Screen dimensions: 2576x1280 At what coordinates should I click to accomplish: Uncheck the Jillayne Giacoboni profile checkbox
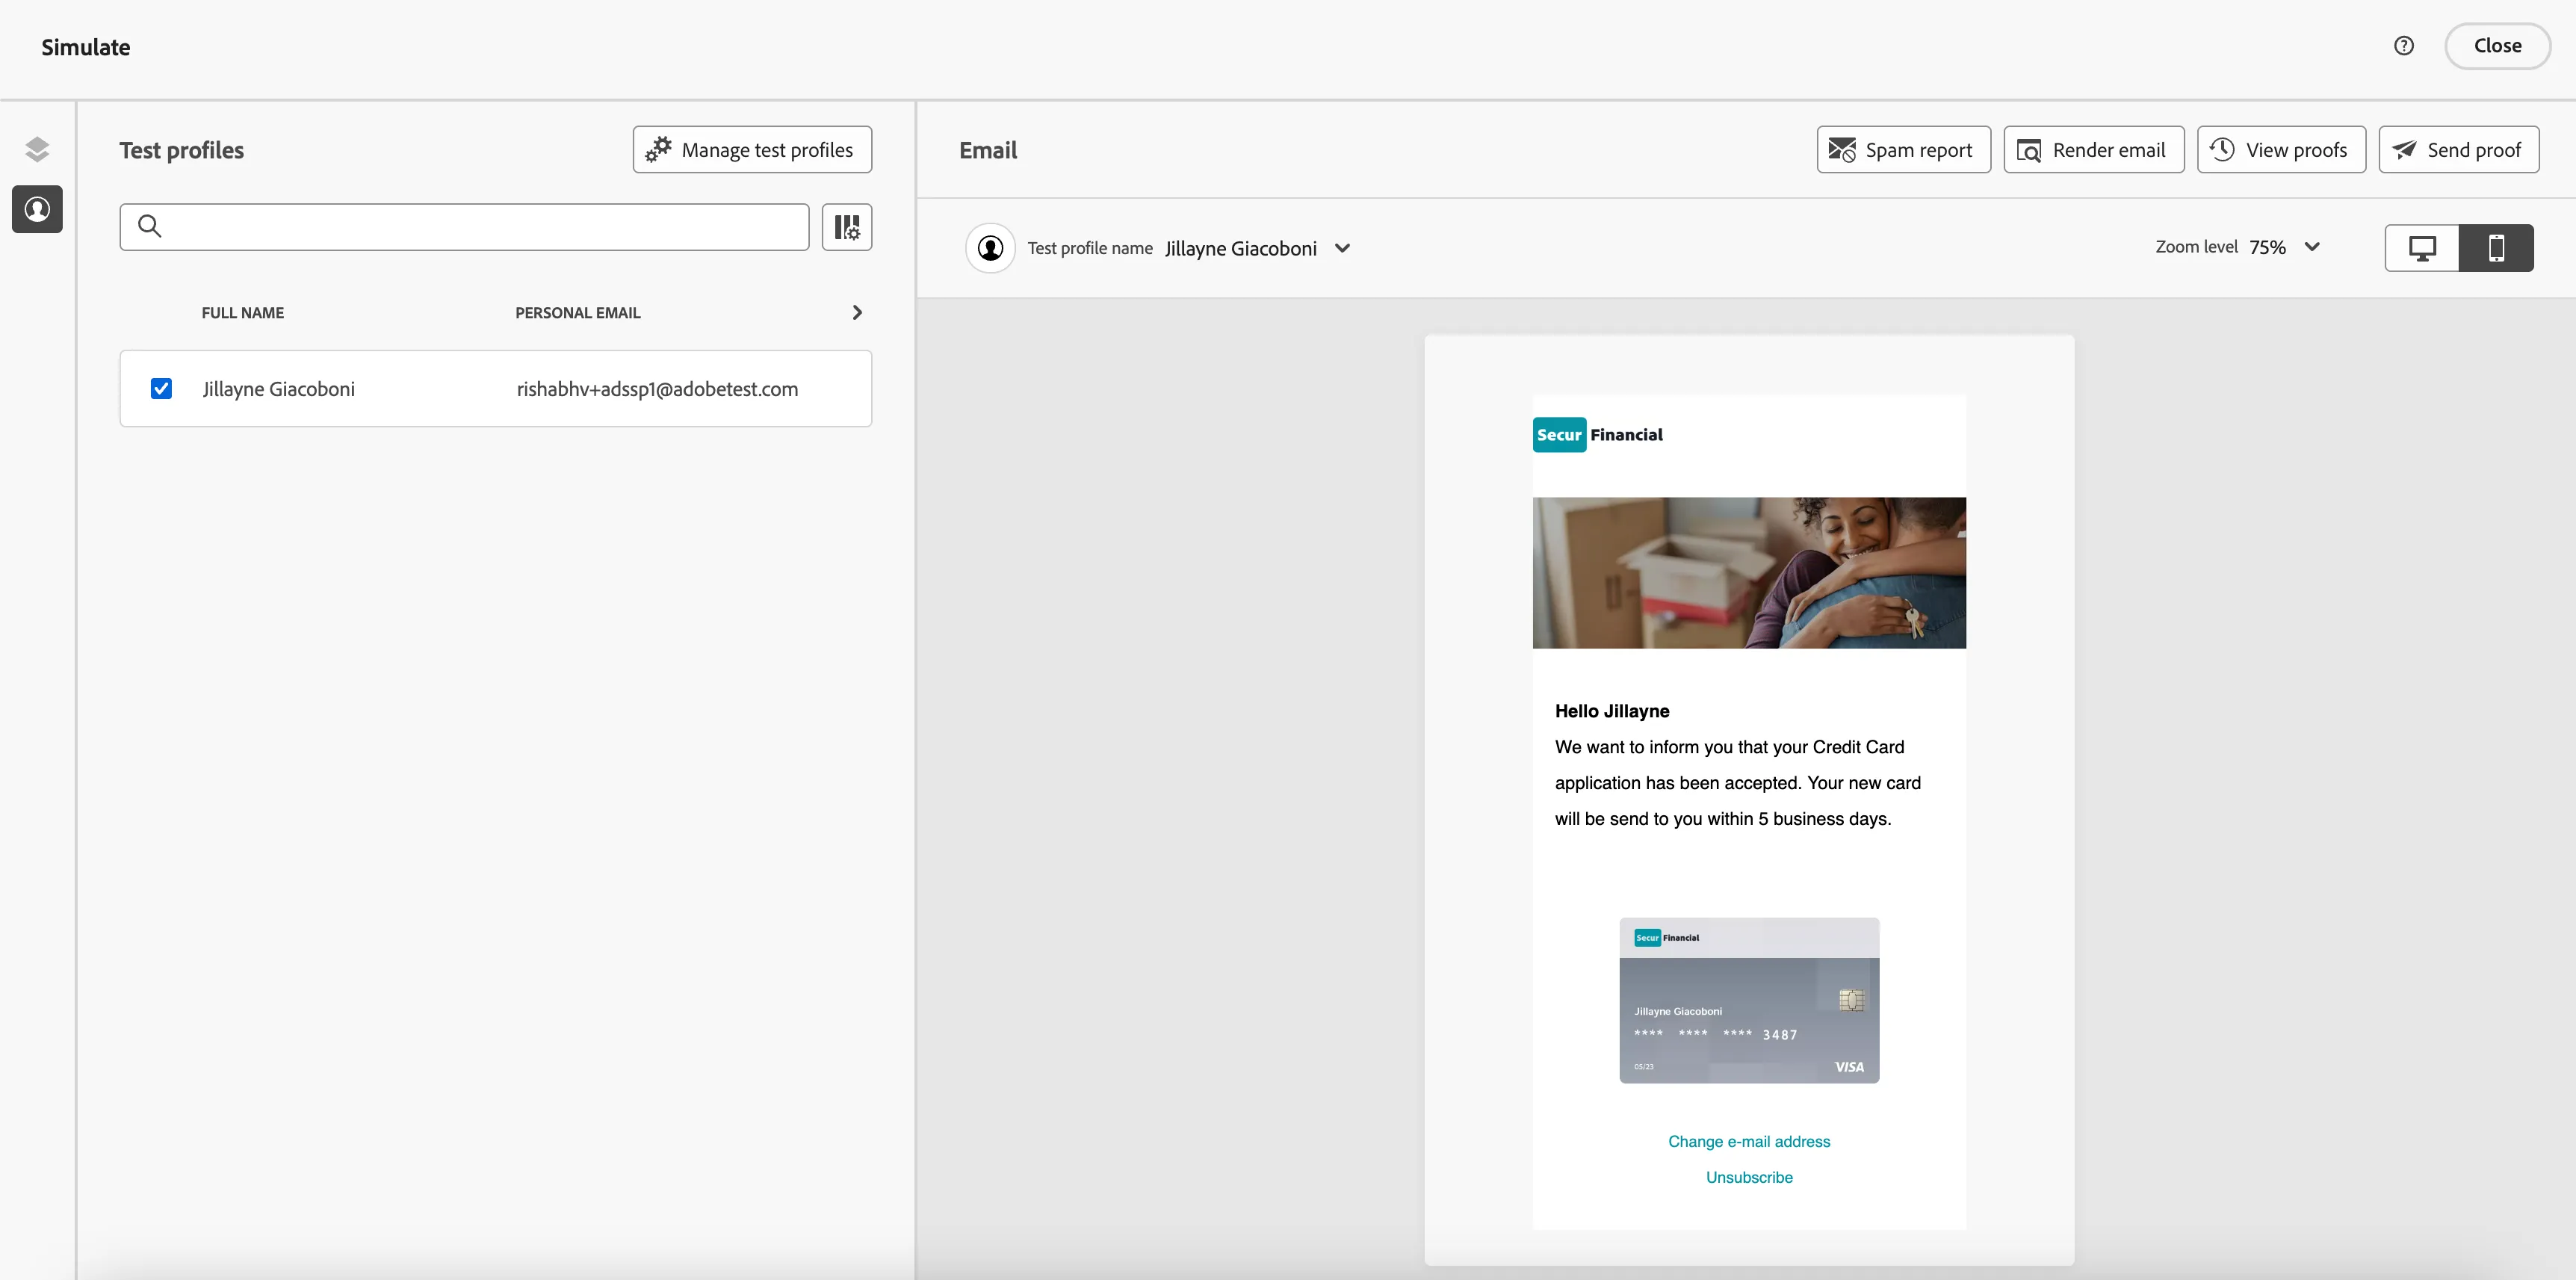(161, 388)
